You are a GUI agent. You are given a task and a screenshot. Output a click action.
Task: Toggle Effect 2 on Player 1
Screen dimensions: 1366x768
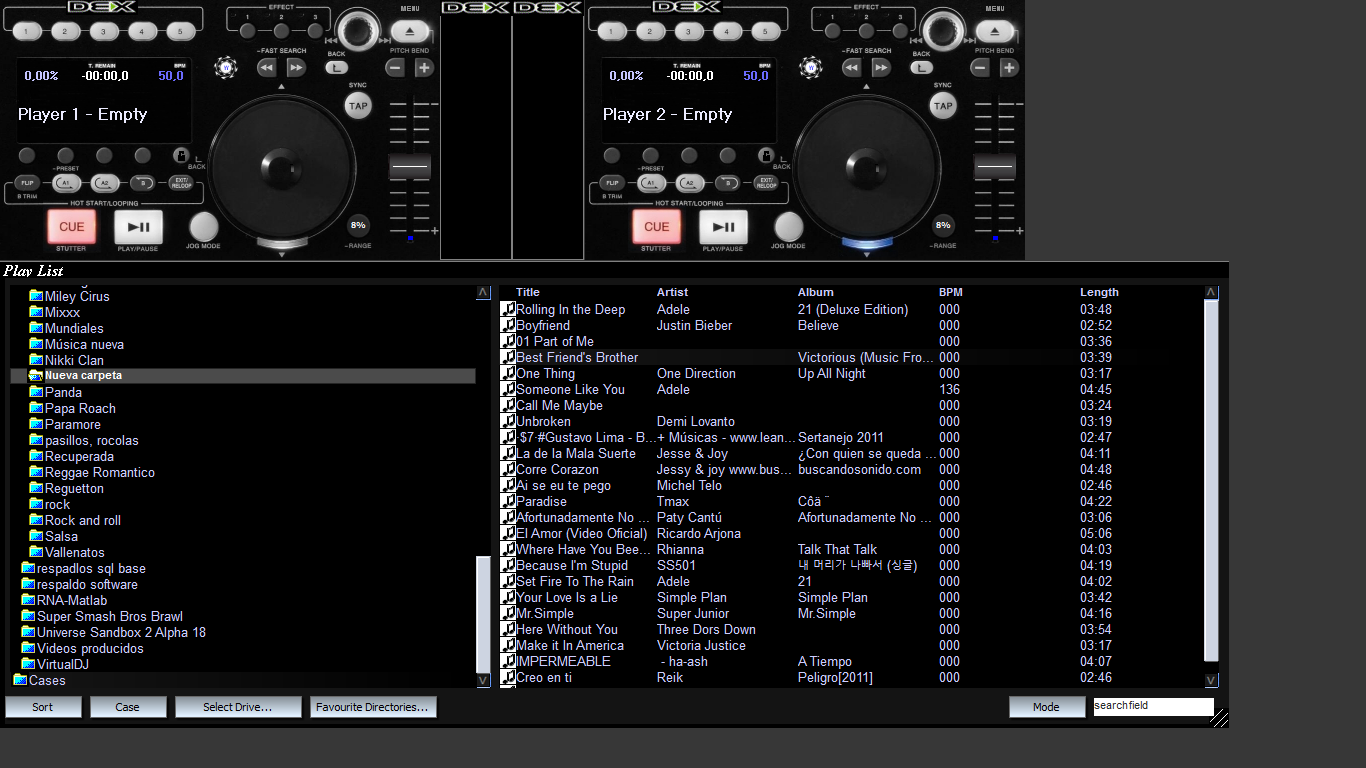coord(281,31)
